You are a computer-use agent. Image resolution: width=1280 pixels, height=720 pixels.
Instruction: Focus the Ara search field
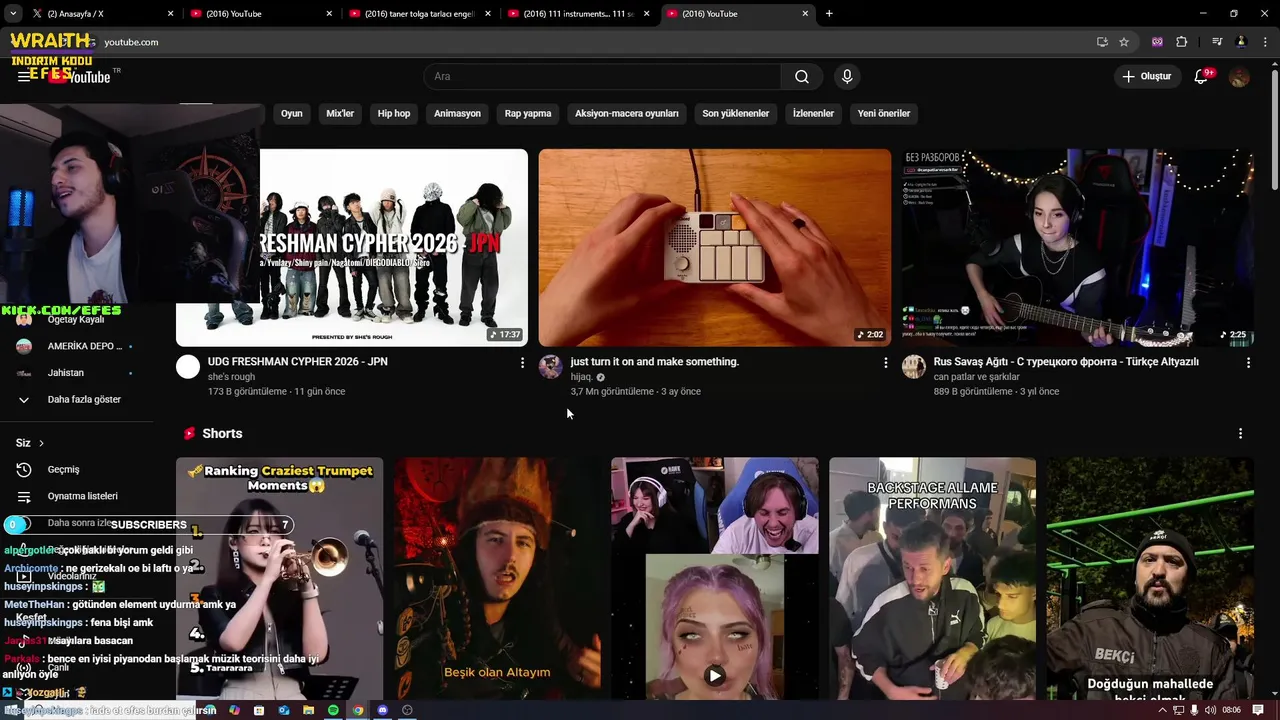click(603, 77)
